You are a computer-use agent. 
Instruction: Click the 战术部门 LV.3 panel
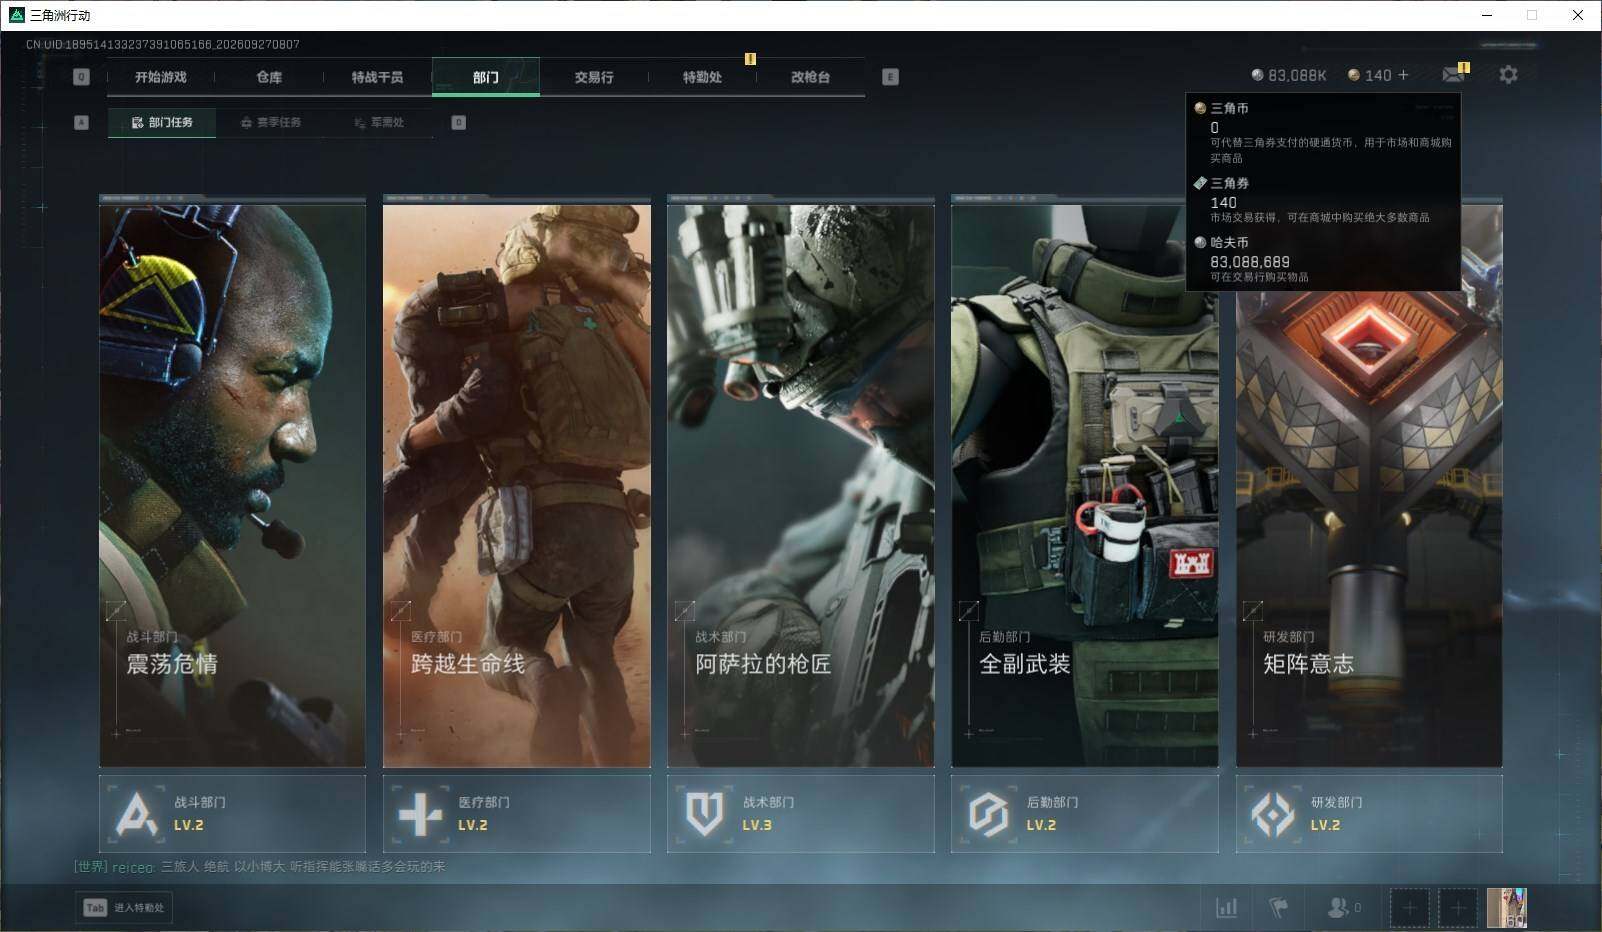[x=801, y=814]
